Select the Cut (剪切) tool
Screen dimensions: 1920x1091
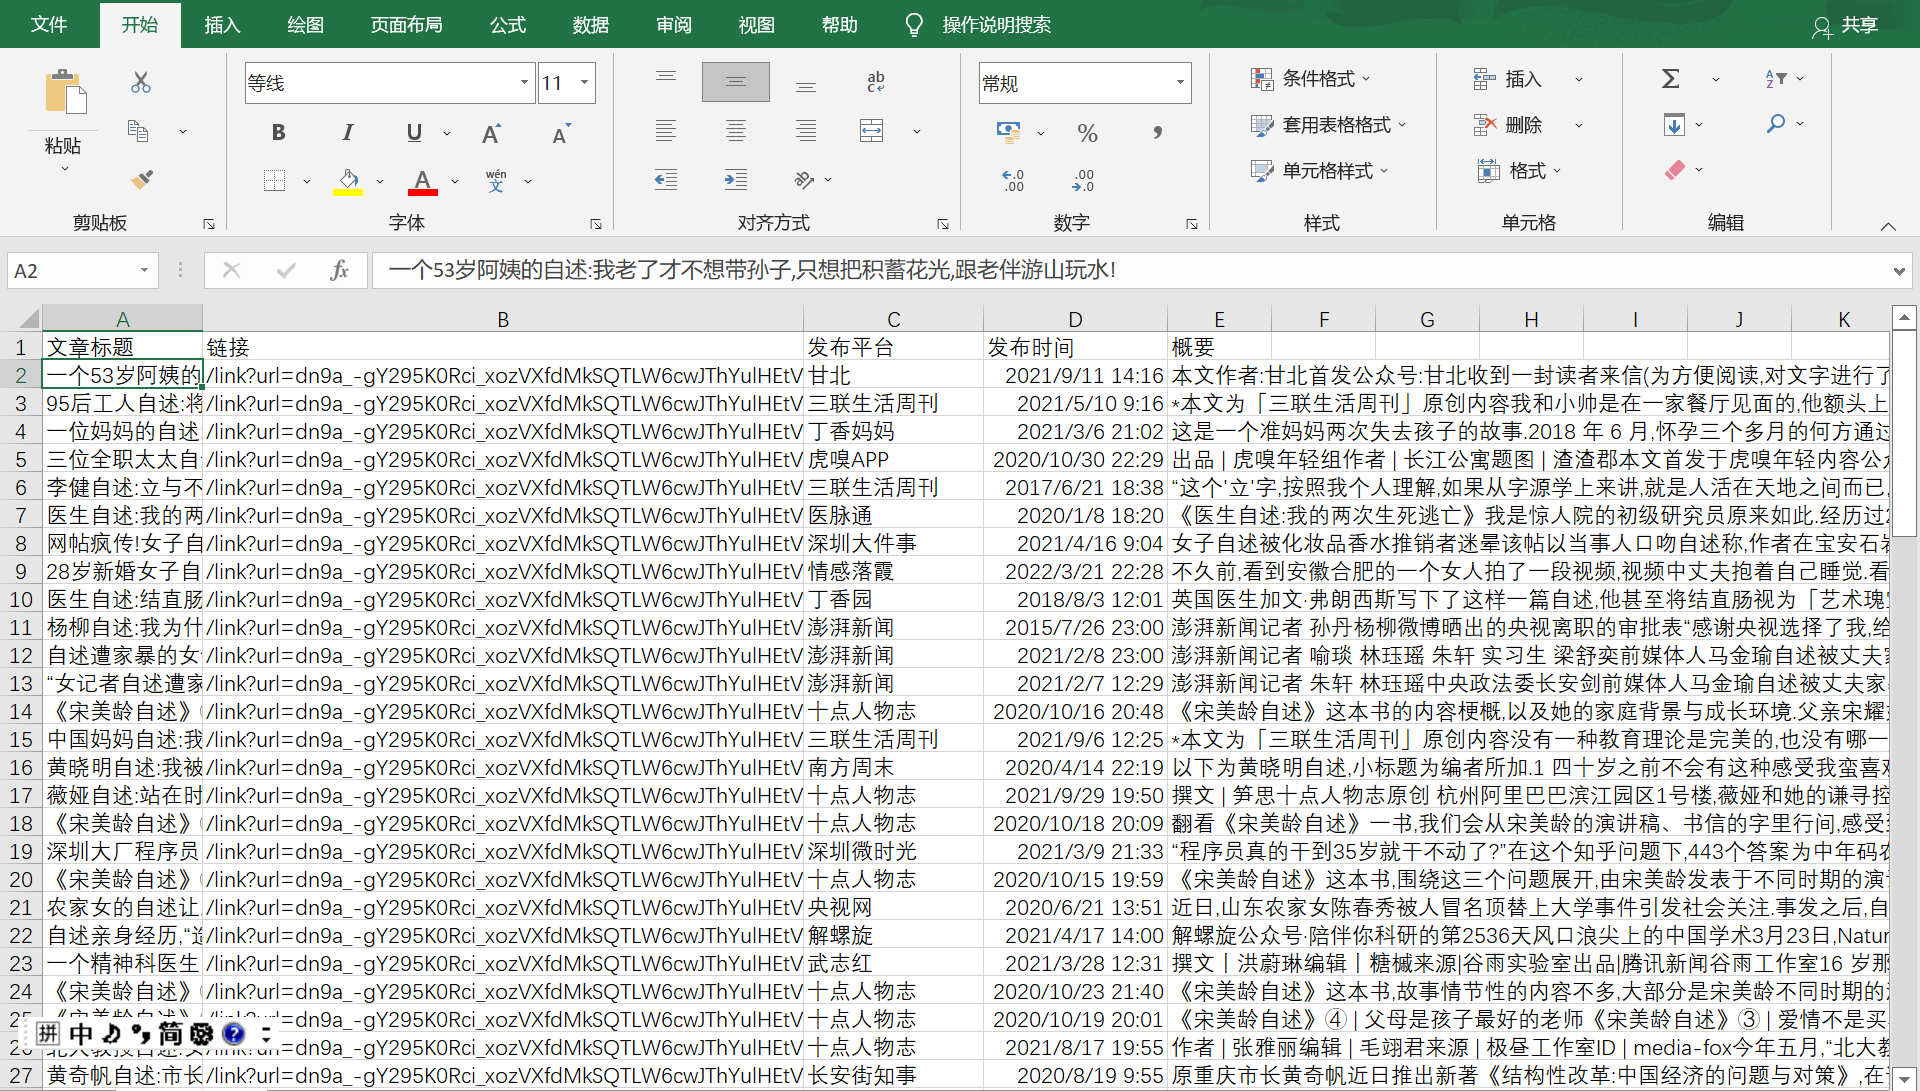coord(140,82)
